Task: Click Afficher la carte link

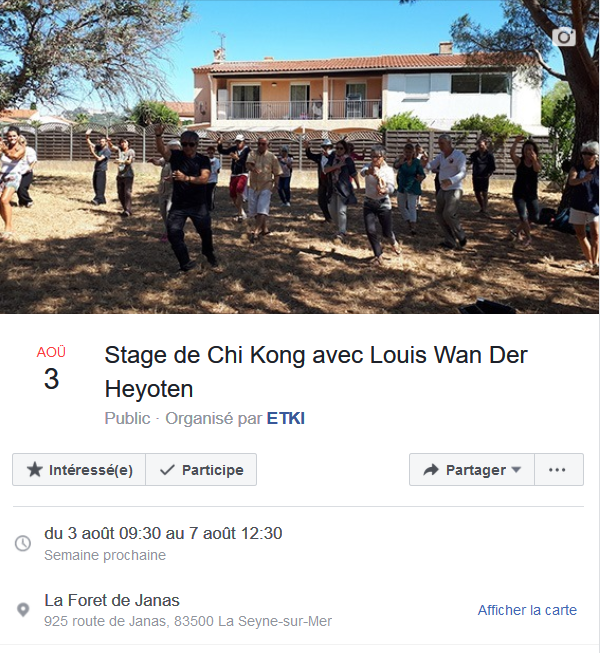Action: 527,610
